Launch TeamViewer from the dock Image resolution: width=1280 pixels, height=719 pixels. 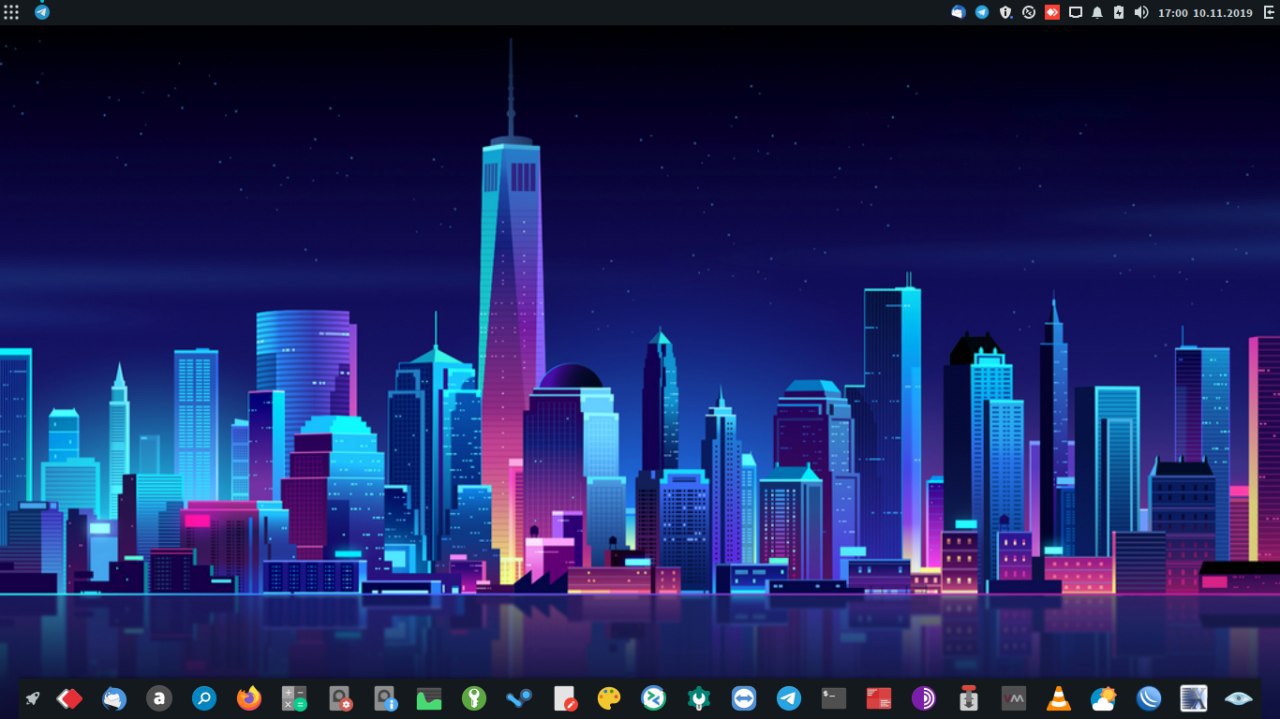[x=744, y=698]
